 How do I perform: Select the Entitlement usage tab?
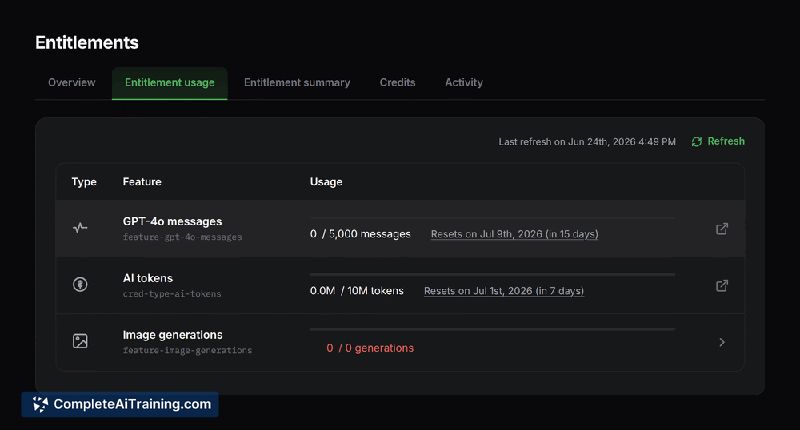[x=169, y=83]
